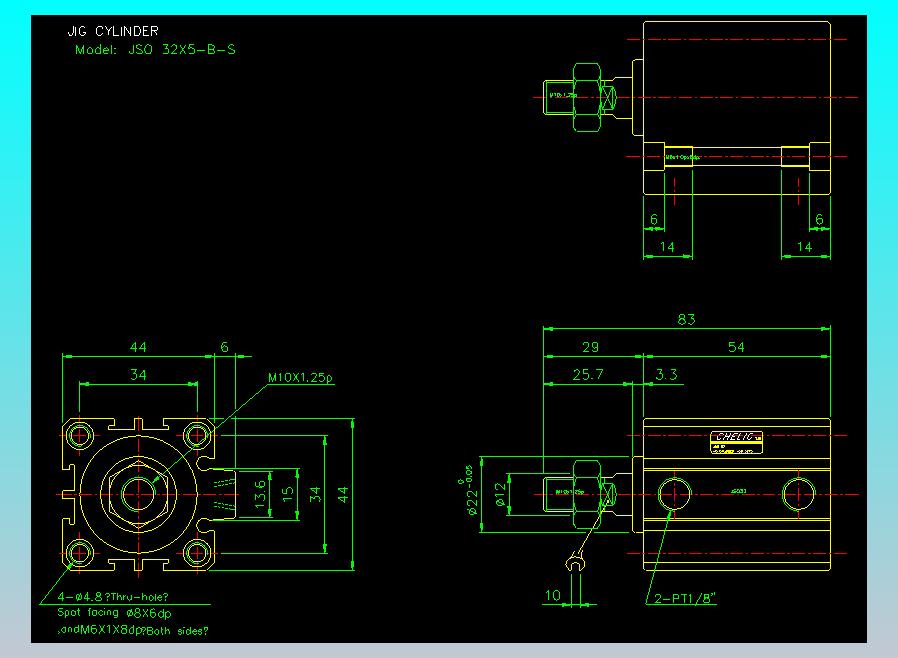The width and height of the screenshot is (898, 658).
Task: Select the 3.3 dimension text
Action: 666,374
